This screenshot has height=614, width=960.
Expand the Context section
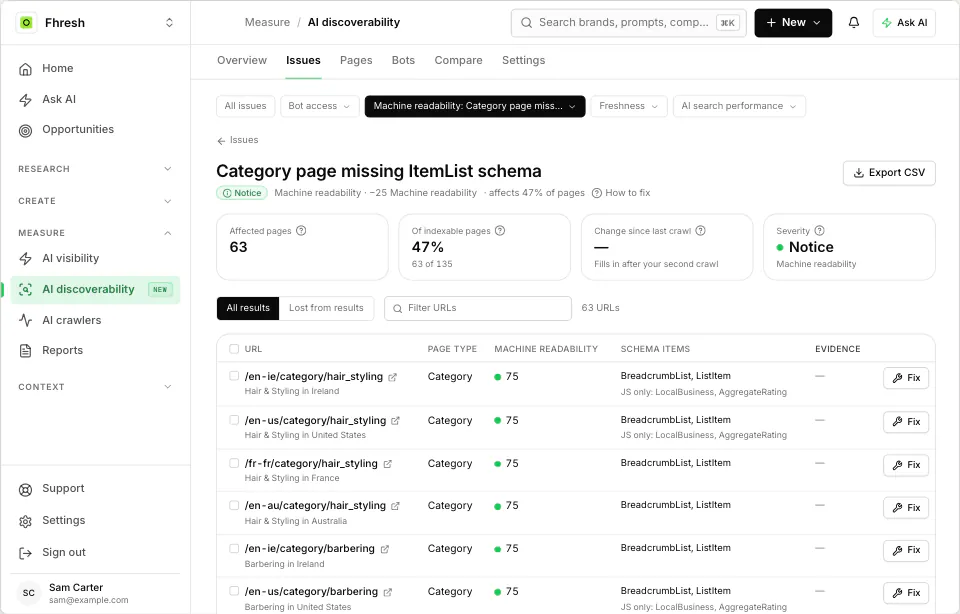tap(95, 387)
